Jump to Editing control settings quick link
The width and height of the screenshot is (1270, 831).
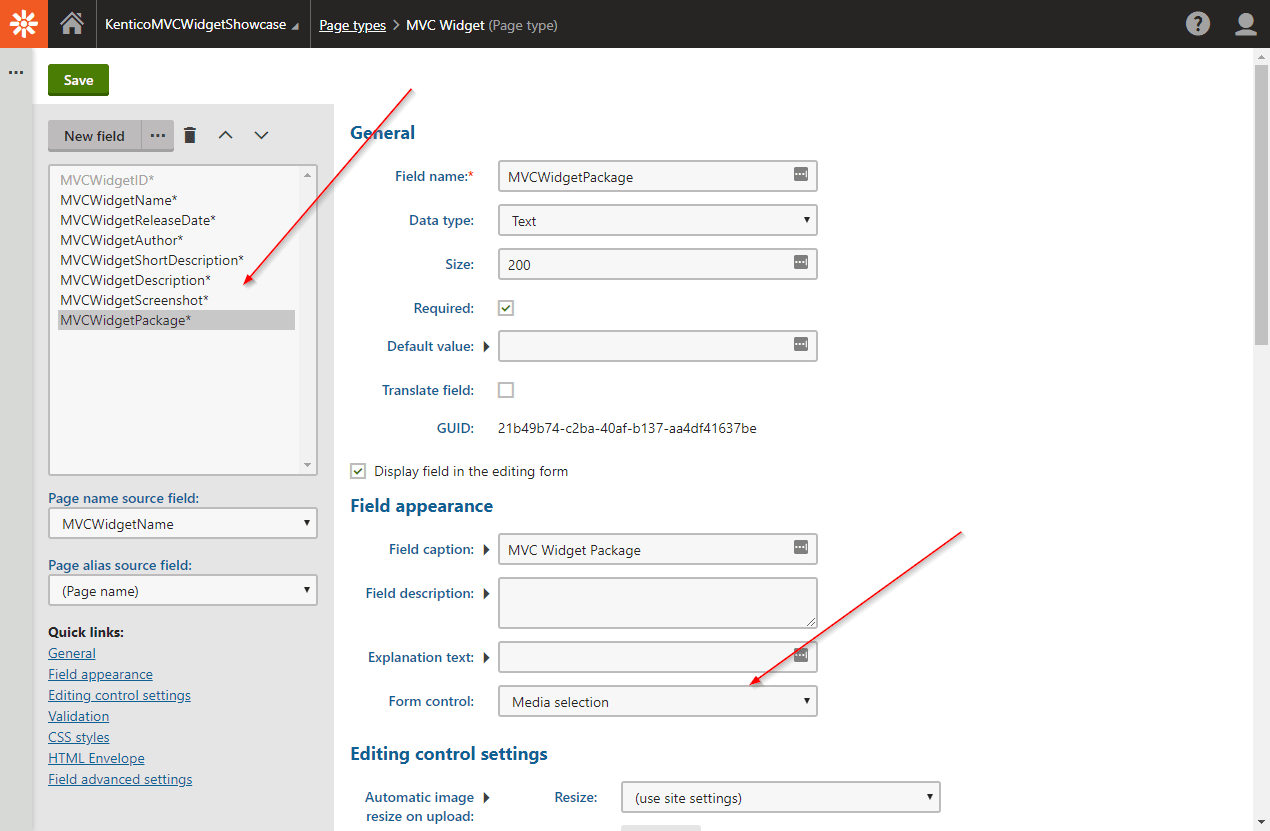tap(119, 695)
